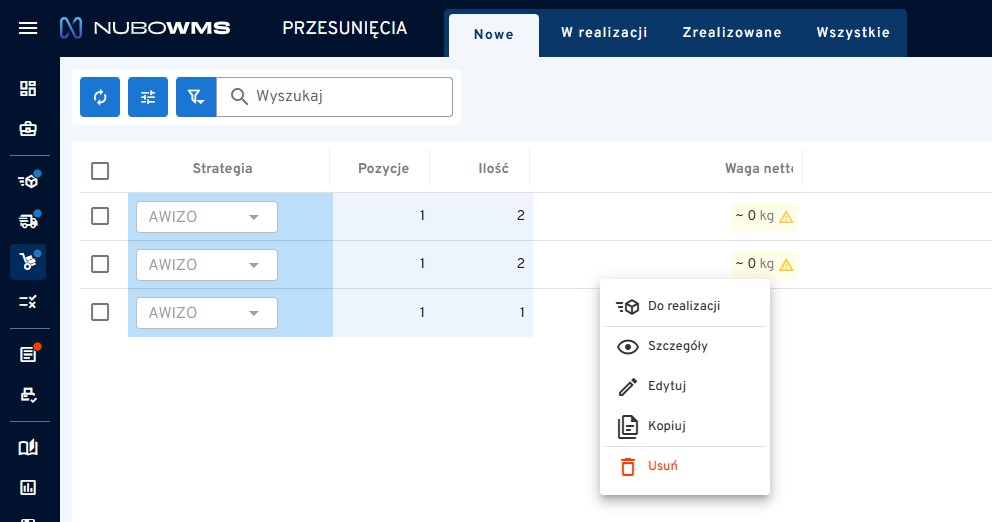Expand the second row AWIZO strategy dropdown

coord(207,265)
